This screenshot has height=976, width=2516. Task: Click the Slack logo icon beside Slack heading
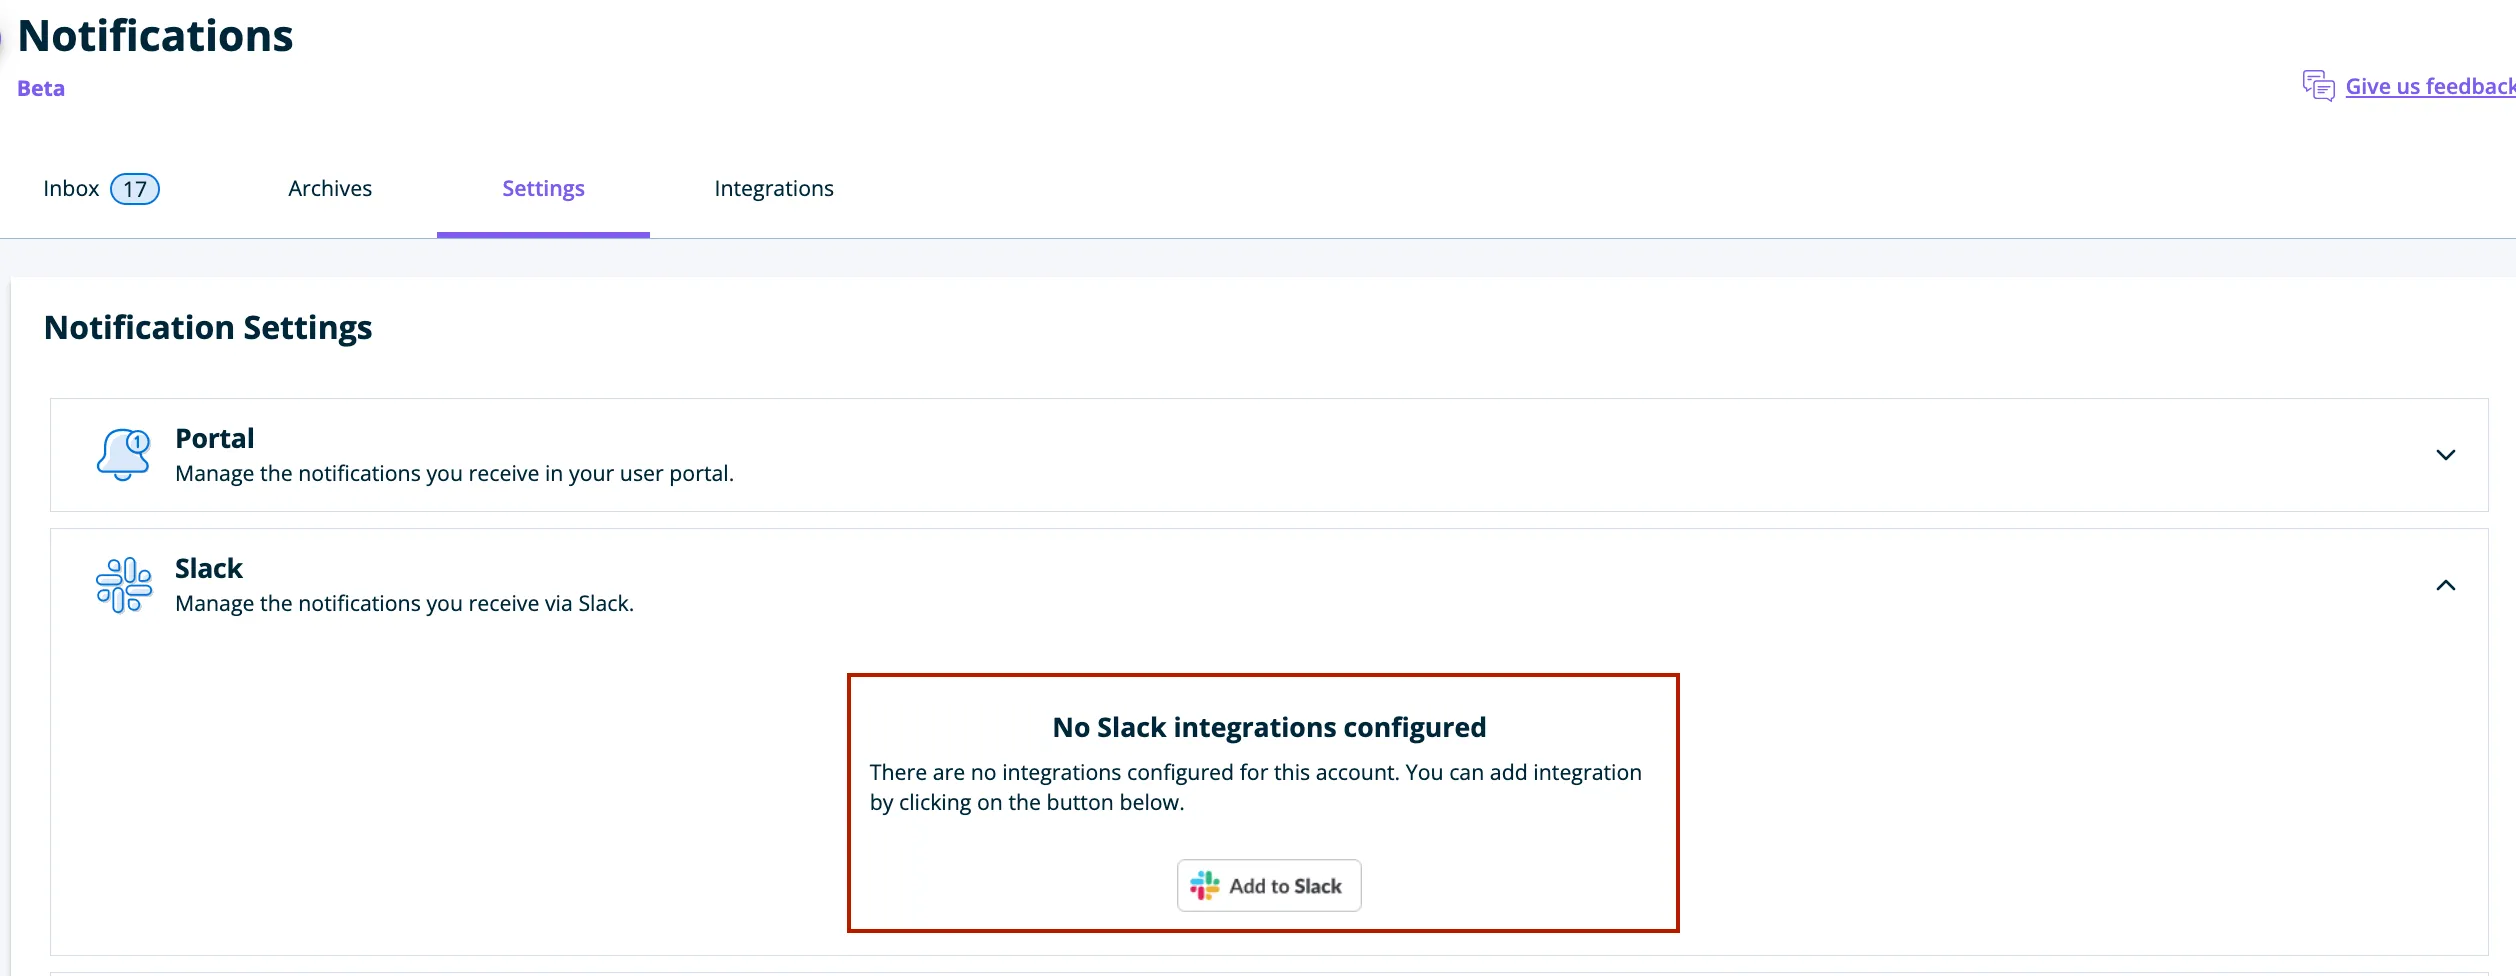click(123, 584)
